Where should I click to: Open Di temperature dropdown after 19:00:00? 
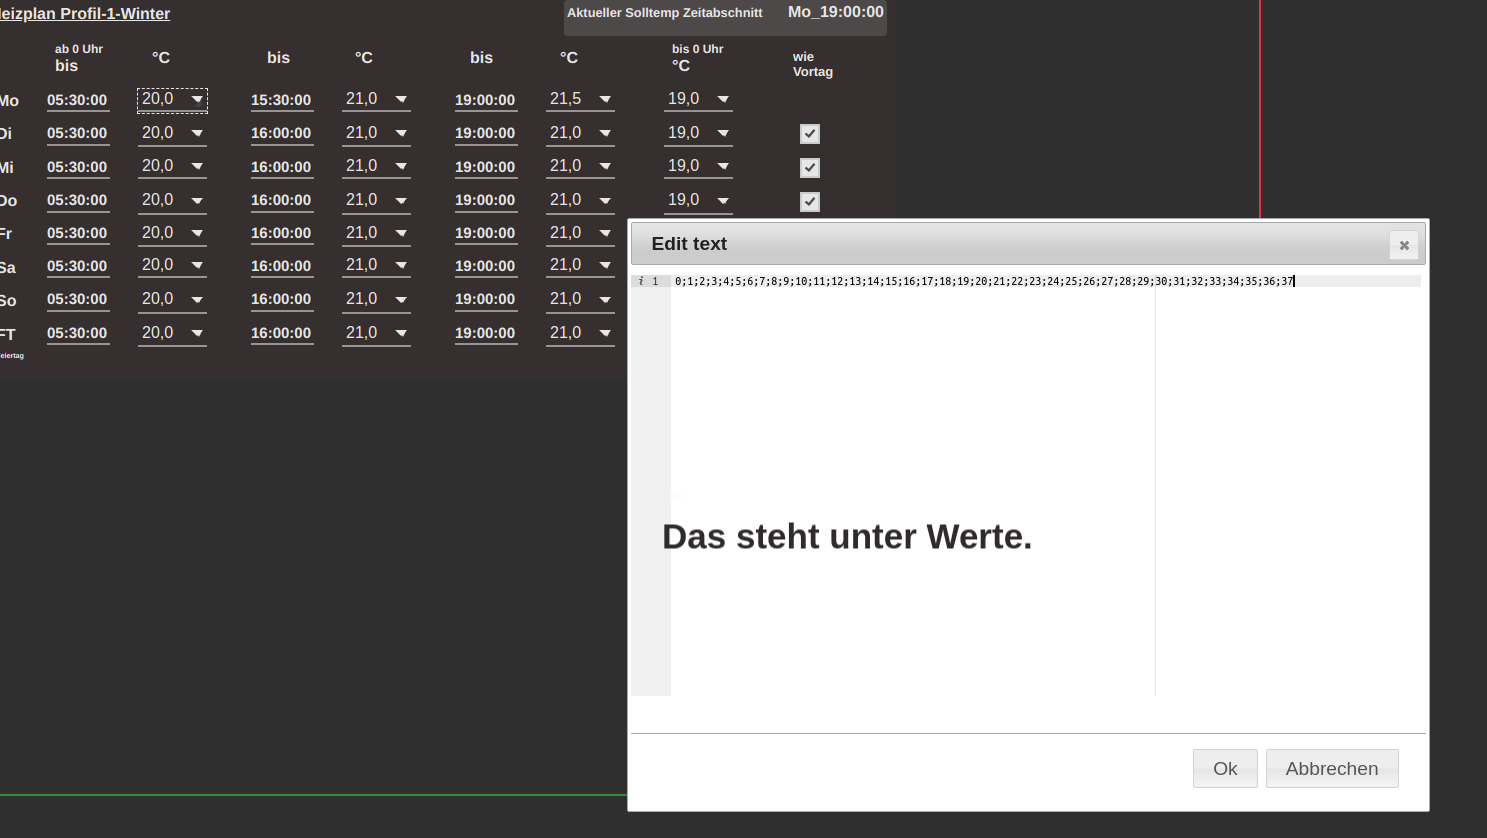(580, 133)
